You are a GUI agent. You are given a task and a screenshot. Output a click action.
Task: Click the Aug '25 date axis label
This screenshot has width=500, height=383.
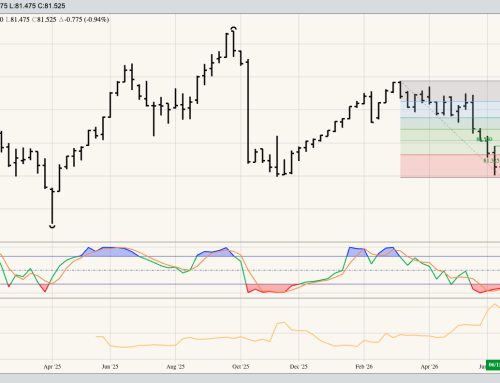[175, 367]
